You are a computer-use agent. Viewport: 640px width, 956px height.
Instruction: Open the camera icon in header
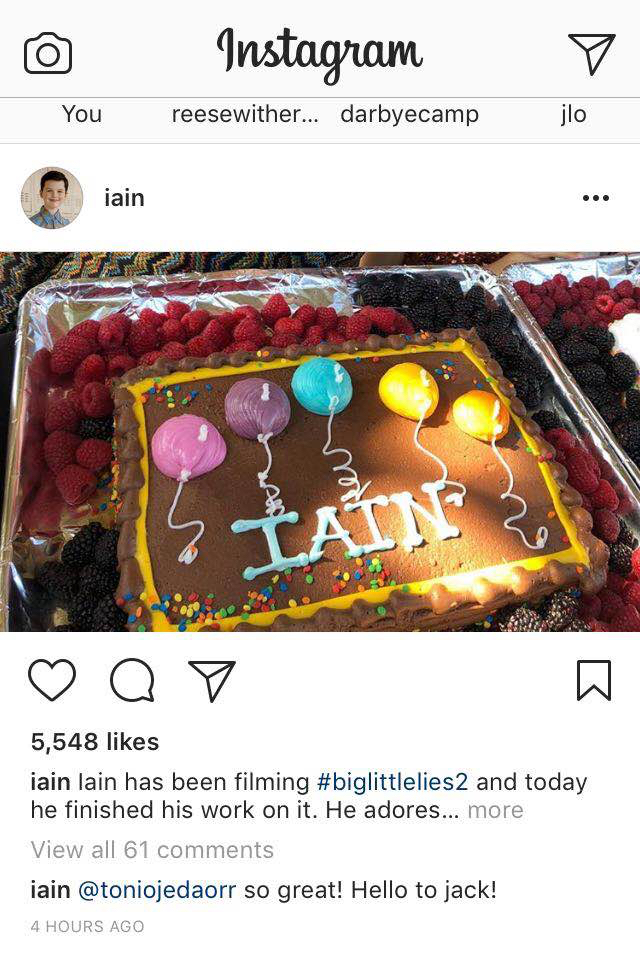pos(48,54)
